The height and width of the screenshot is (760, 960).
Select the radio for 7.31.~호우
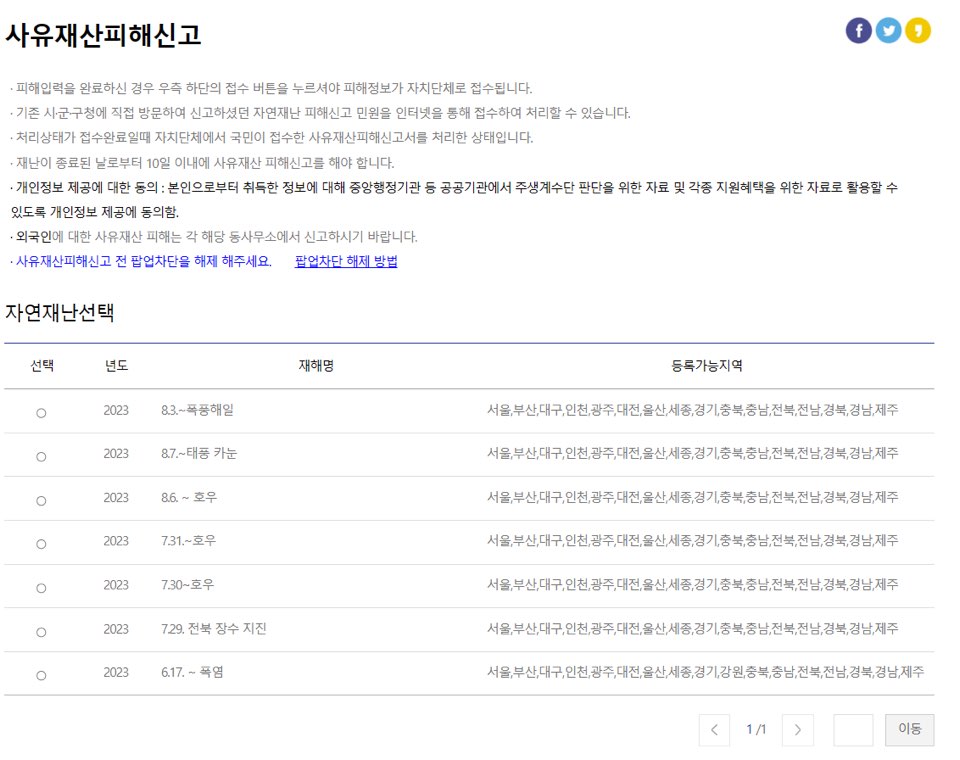click(40, 542)
